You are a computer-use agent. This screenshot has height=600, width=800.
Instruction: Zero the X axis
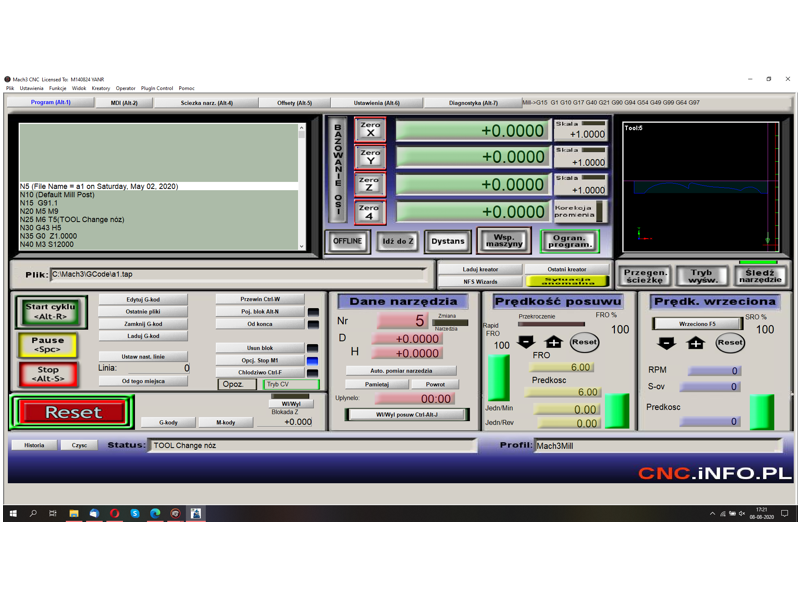click(x=371, y=130)
